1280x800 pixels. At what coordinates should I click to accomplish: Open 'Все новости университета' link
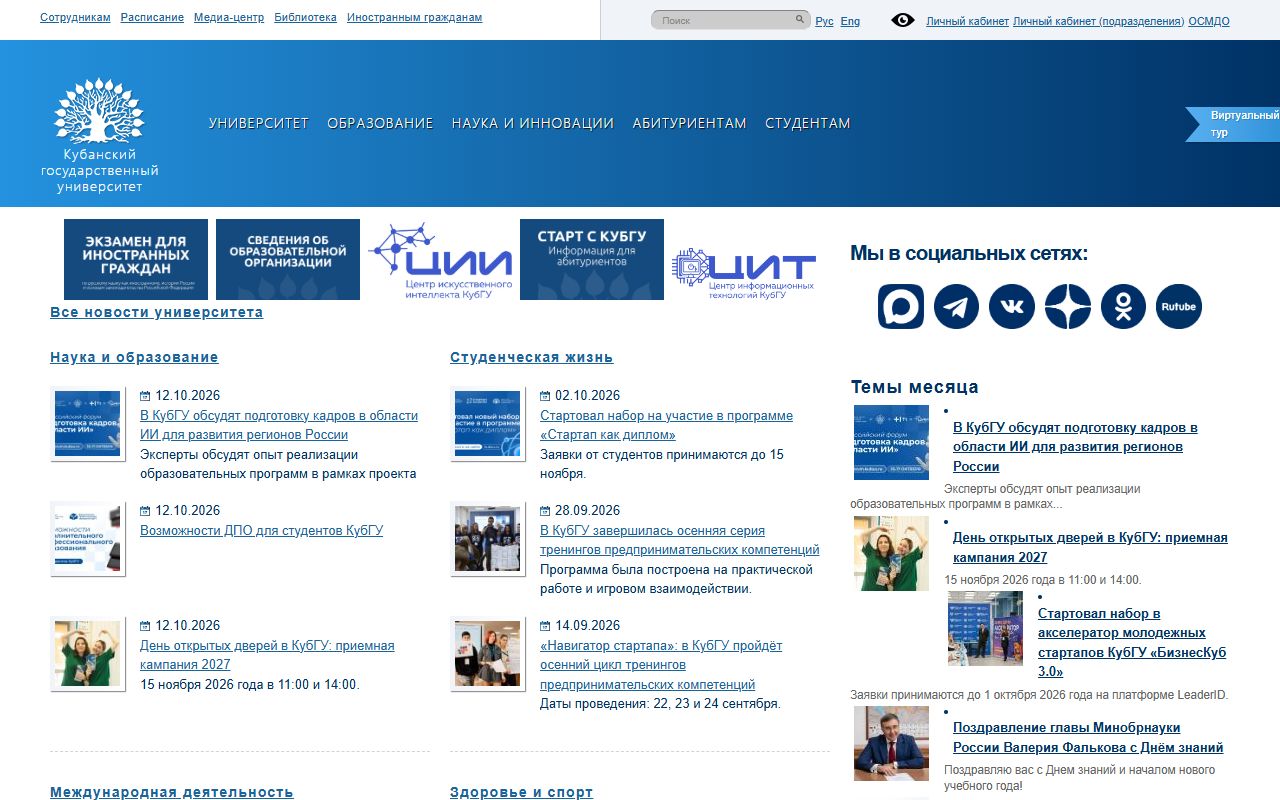pos(157,312)
